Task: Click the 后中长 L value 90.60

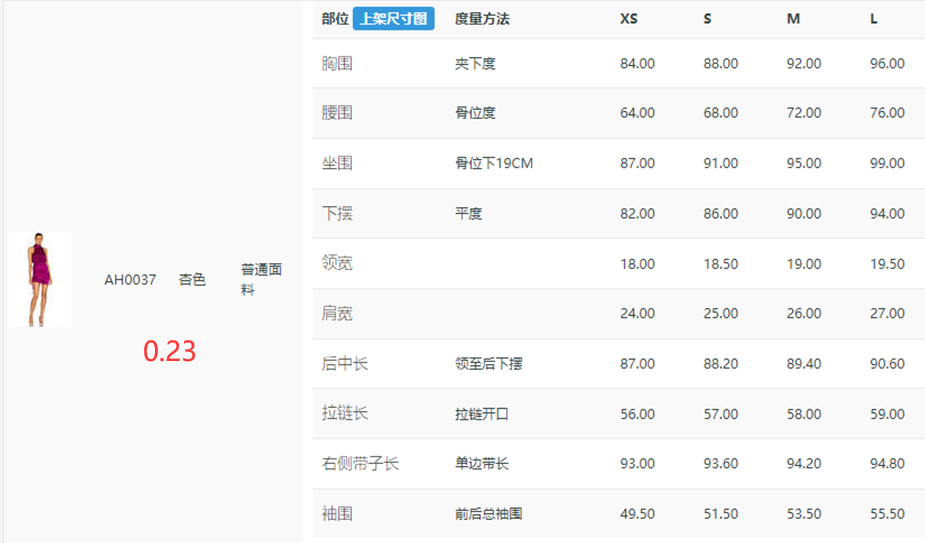Action: (x=887, y=364)
